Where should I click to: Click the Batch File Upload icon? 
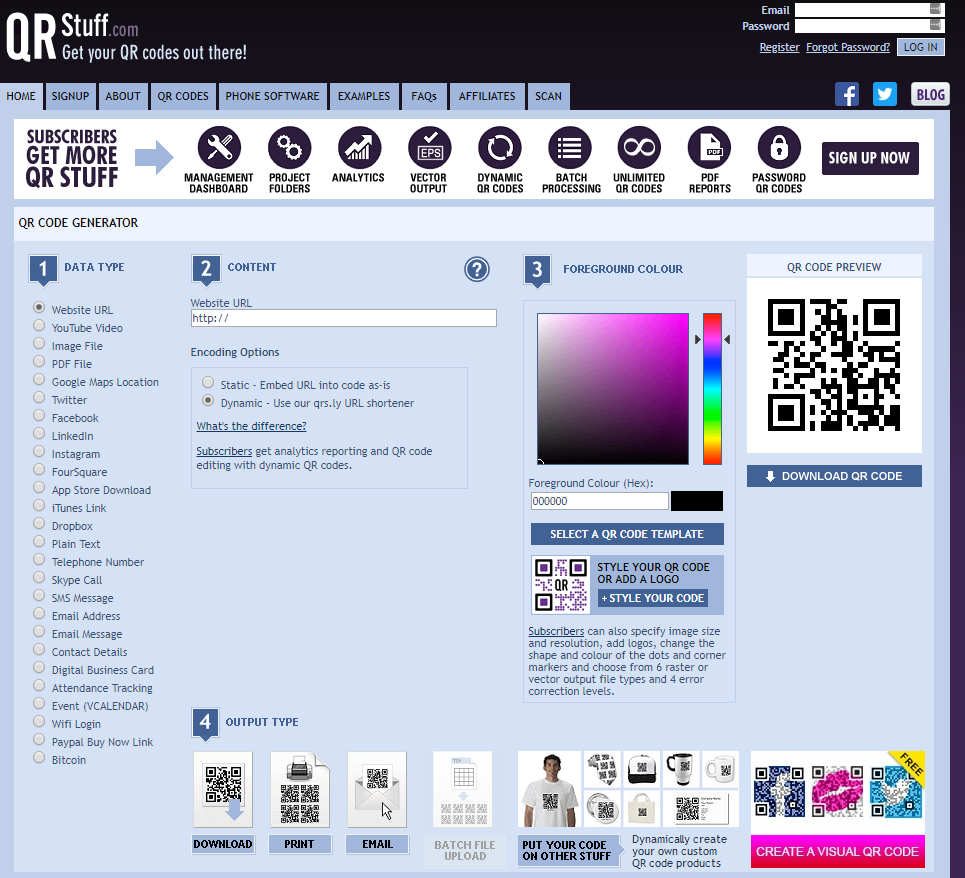(x=463, y=789)
